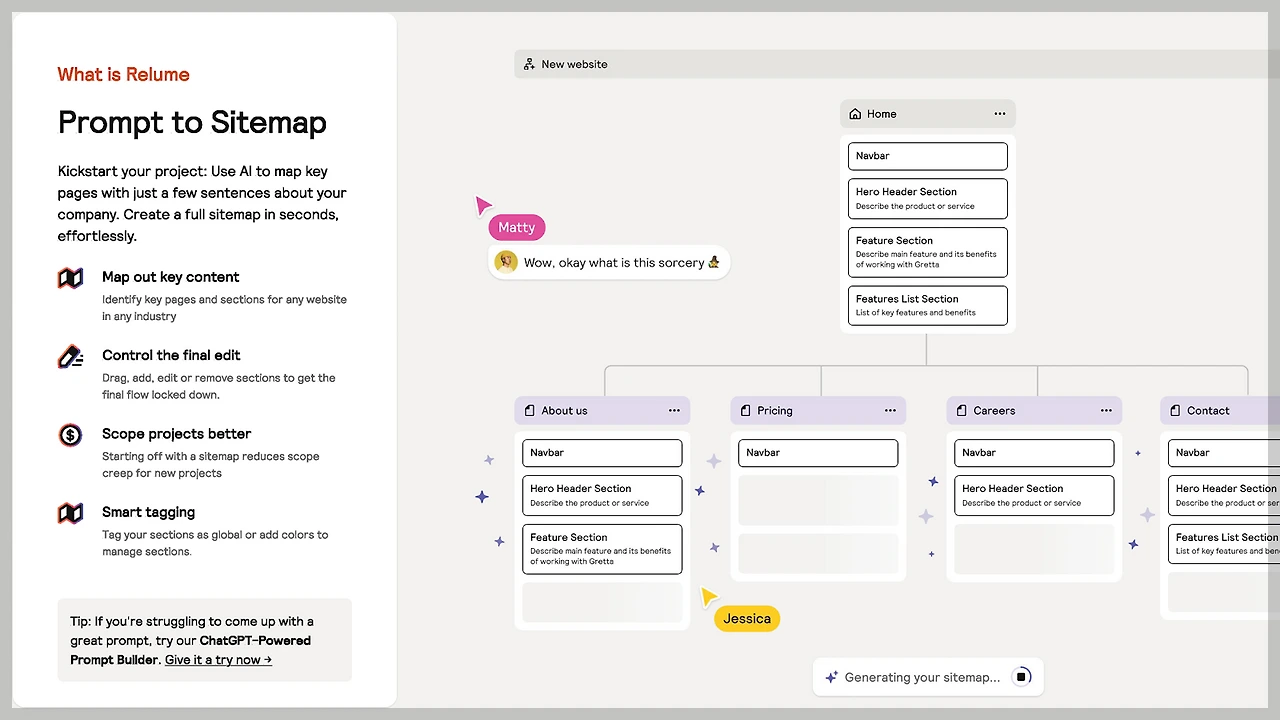Click the "Map out key content" heading
This screenshot has height=720, width=1280.
(x=171, y=277)
